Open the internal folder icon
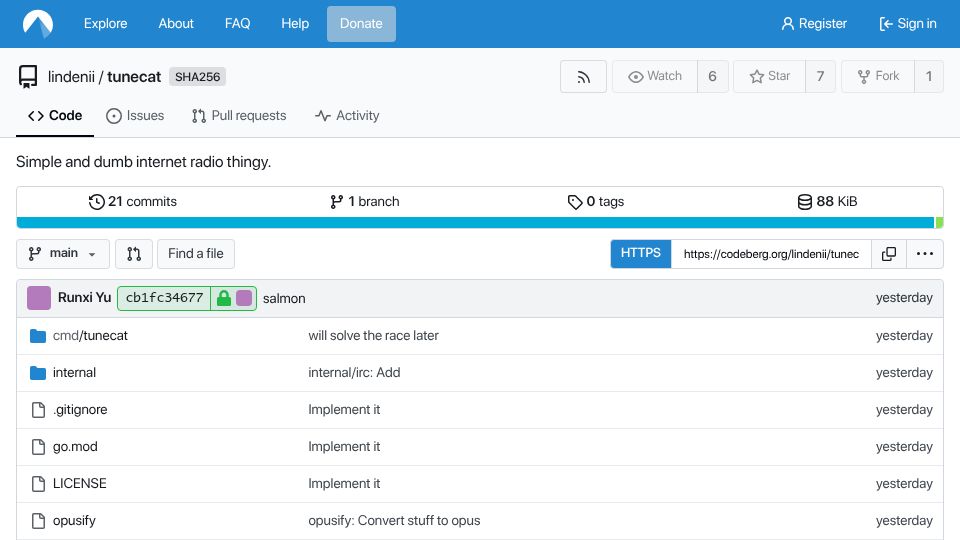This screenshot has height=540, width=960. (x=38, y=373)
